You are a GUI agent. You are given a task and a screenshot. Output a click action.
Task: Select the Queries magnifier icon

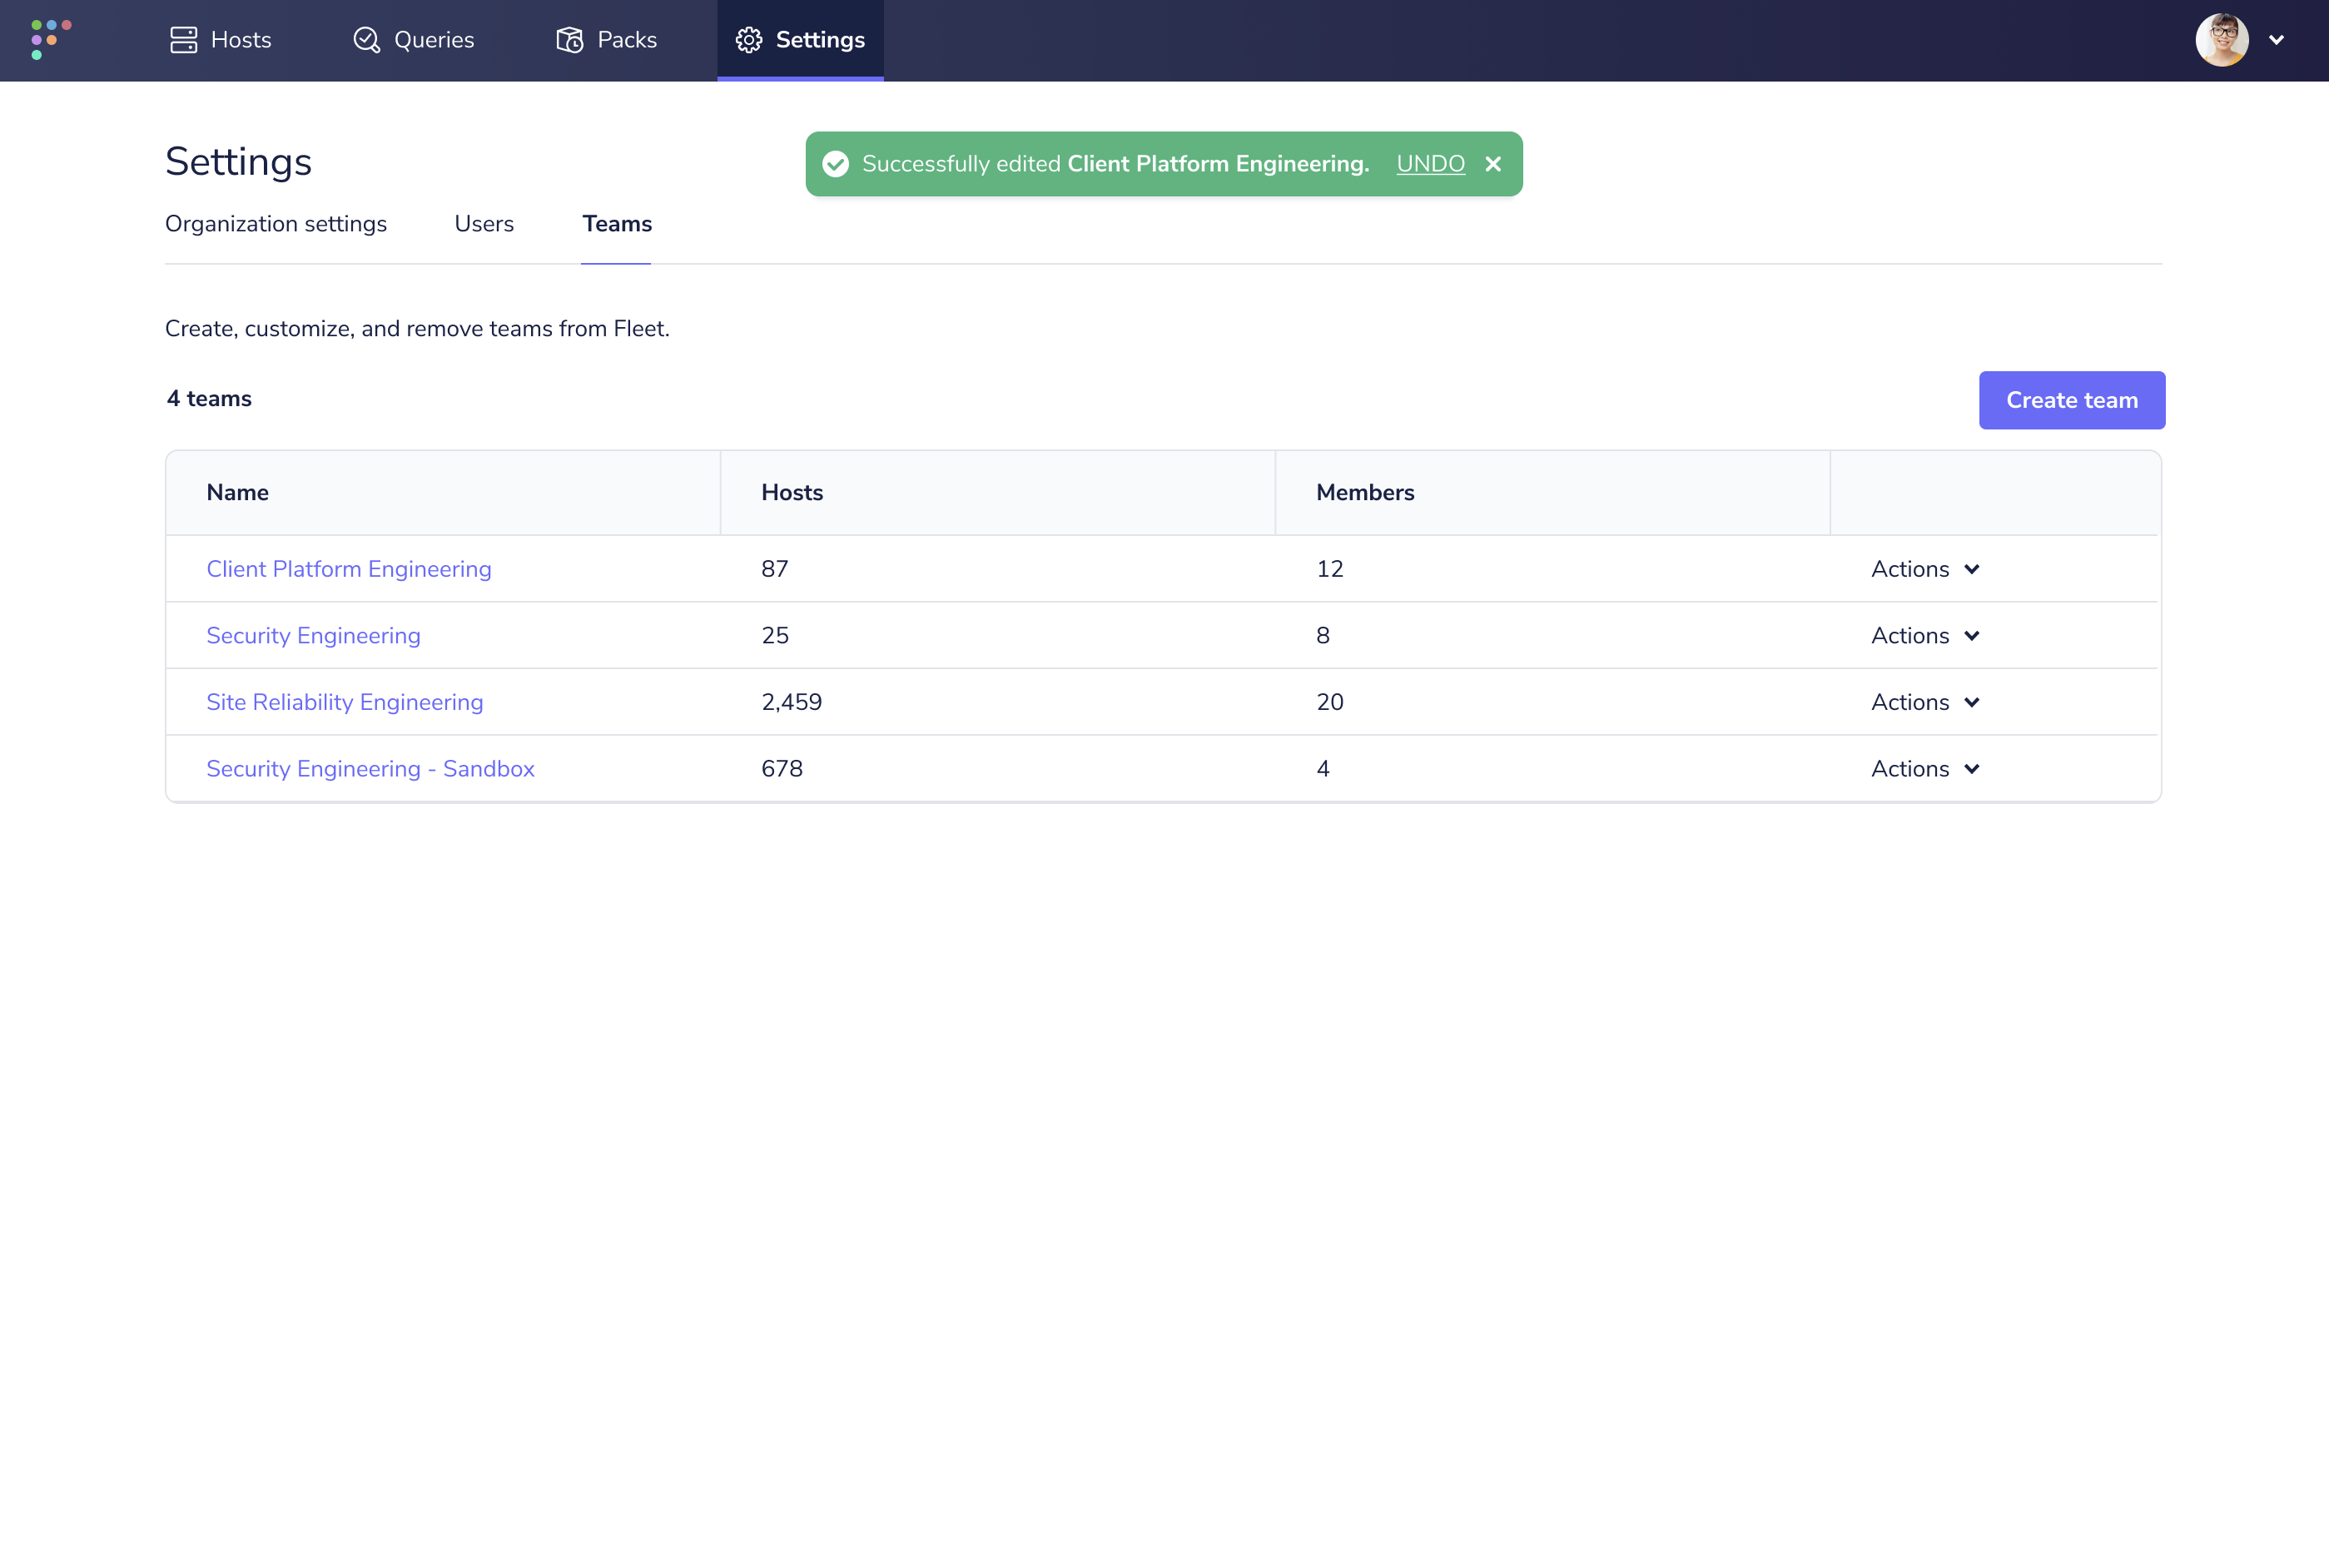coord(367,40)
